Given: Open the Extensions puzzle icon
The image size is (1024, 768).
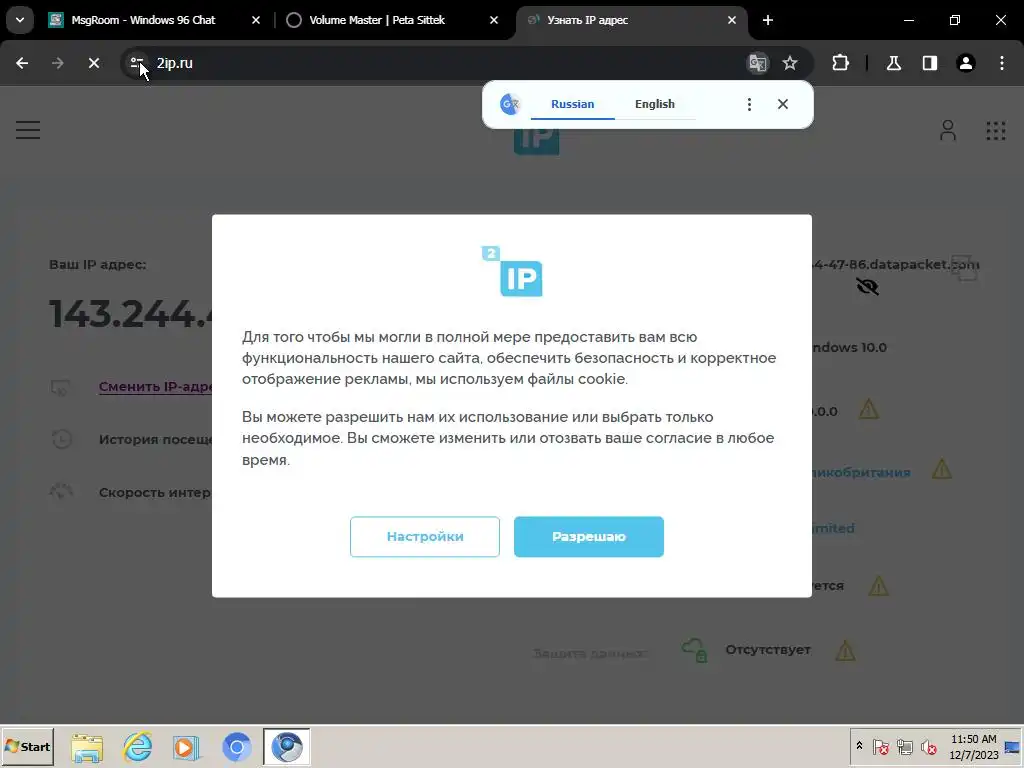Looking at the screenshot, I should [840, 63].
